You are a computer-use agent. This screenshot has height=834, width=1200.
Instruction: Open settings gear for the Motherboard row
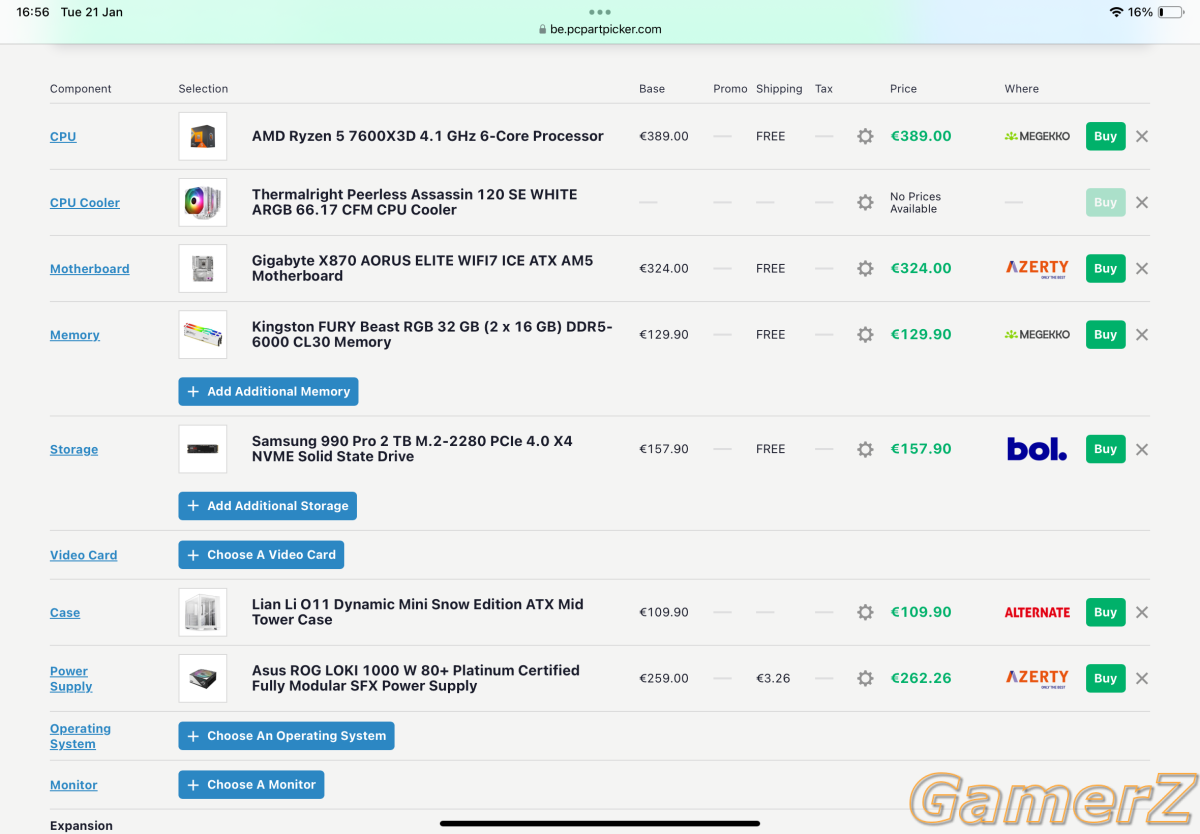pos(865,268)
